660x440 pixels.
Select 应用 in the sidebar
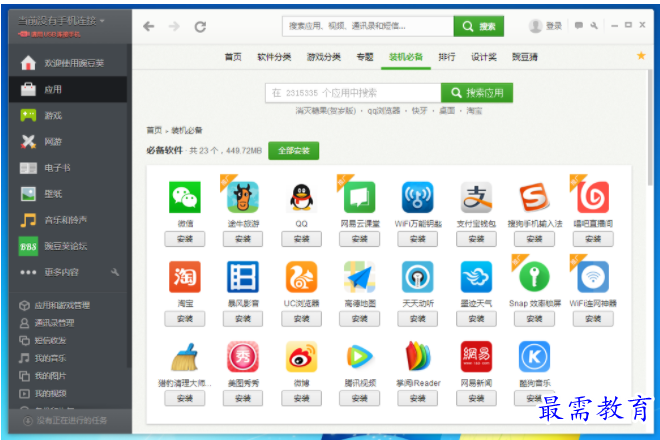click(68, 89)
